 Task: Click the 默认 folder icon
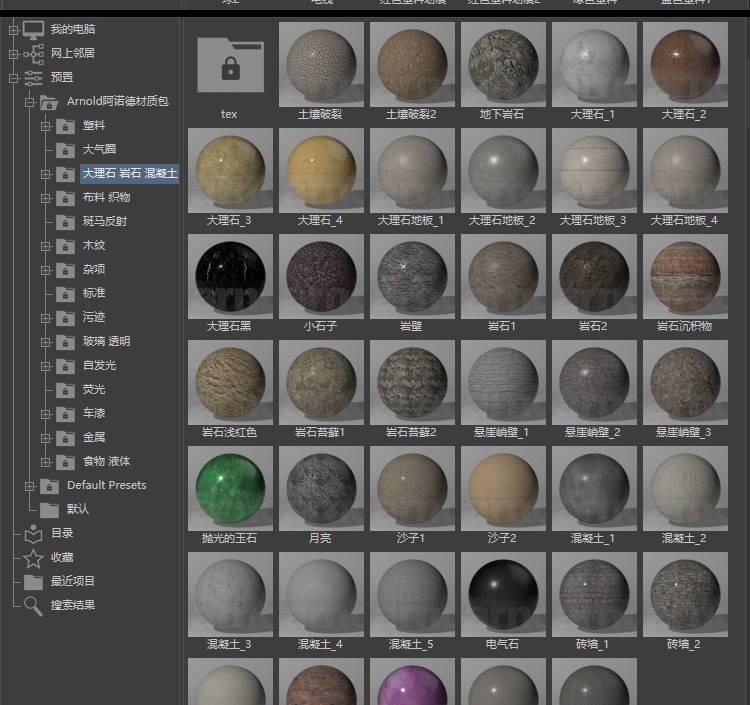(49, 510)
